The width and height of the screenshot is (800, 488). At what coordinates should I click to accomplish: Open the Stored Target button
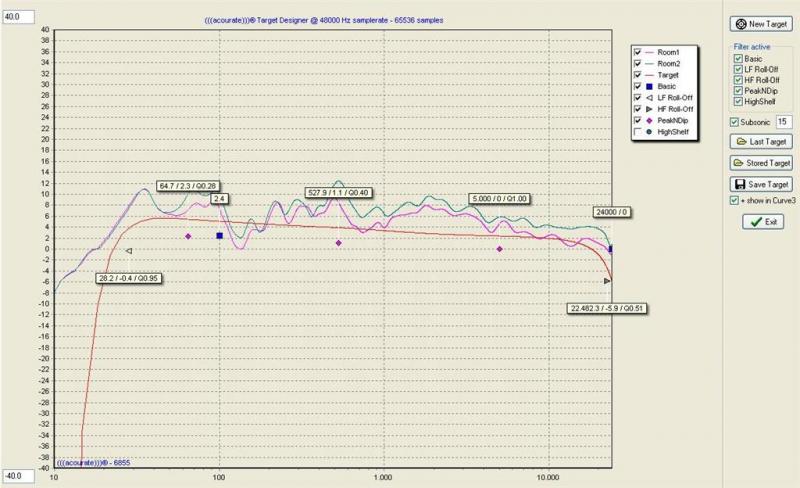(761, 163)
